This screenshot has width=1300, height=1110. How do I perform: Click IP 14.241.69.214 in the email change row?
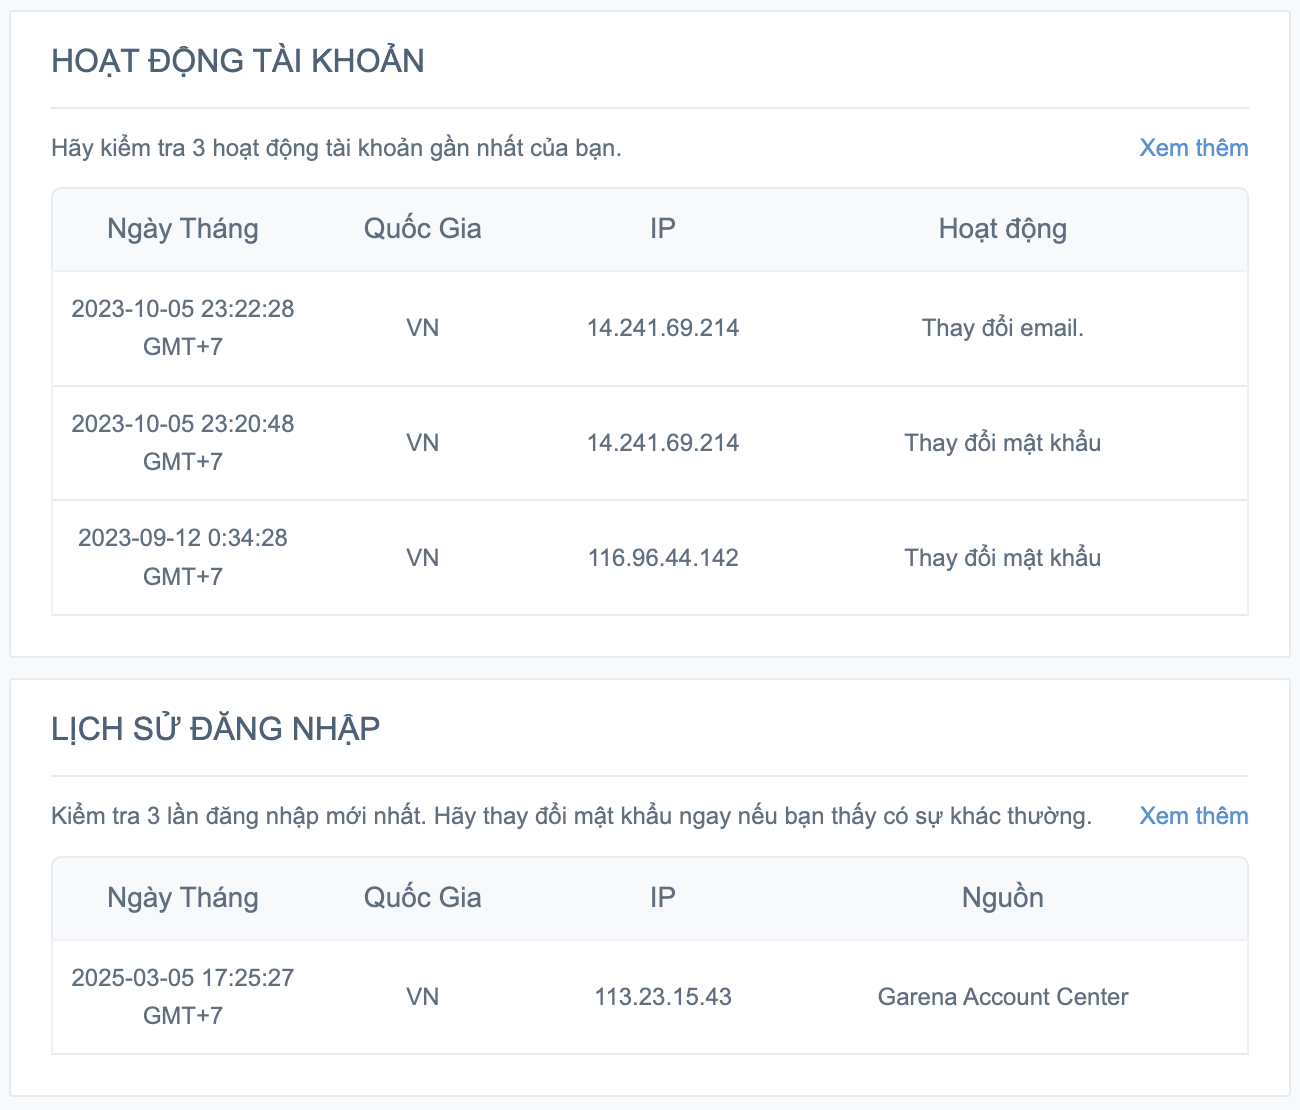click(x=663, y=328)
